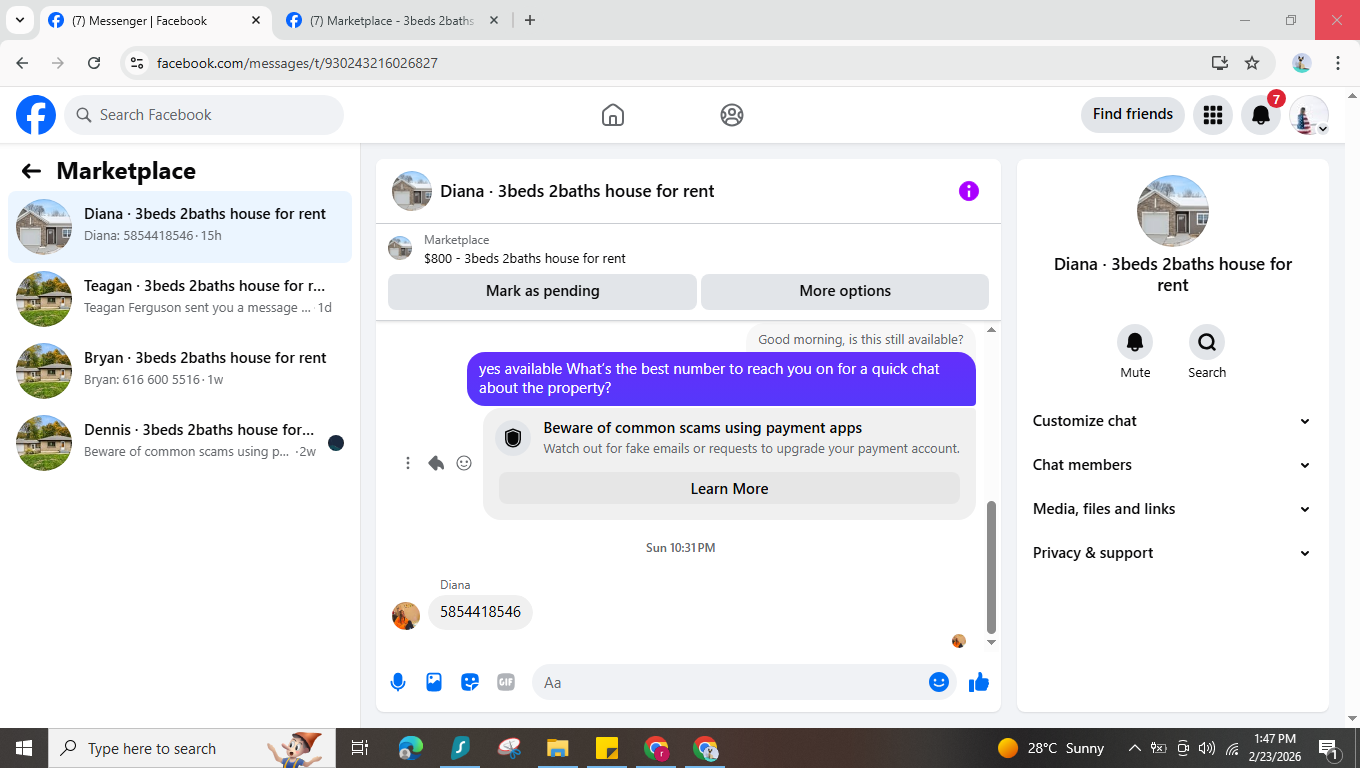Go back from Marketplace chats list
1360x768 pixels.
[x=31, y=171]
